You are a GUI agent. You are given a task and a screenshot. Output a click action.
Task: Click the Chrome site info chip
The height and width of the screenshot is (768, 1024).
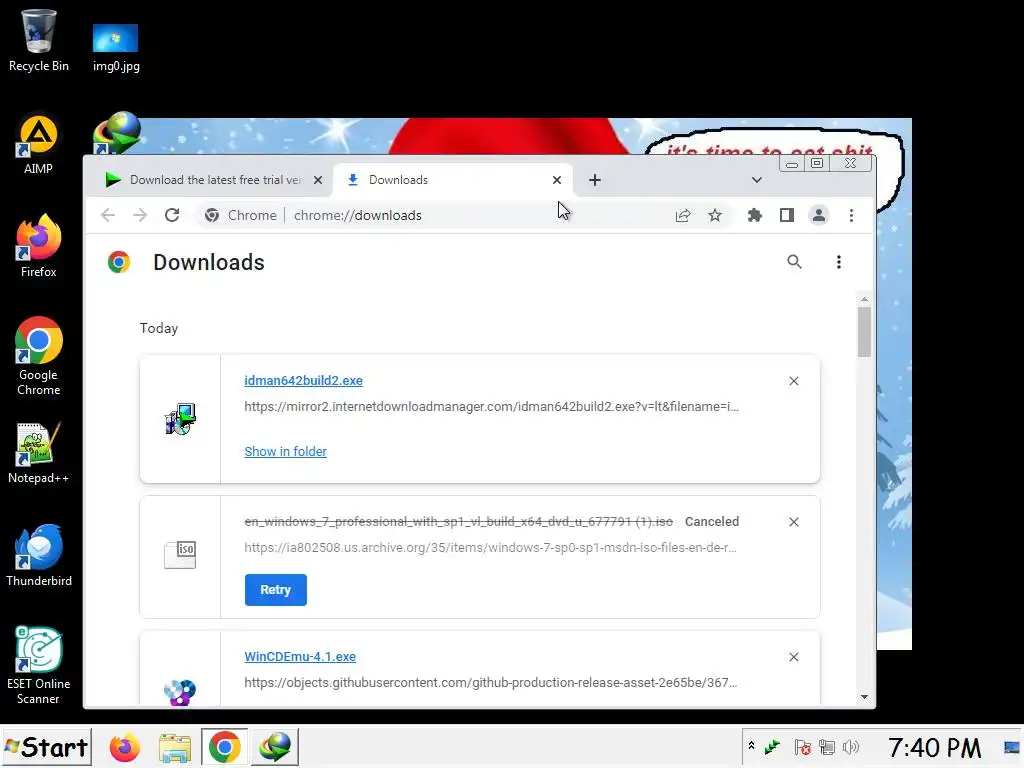[240, 215]
